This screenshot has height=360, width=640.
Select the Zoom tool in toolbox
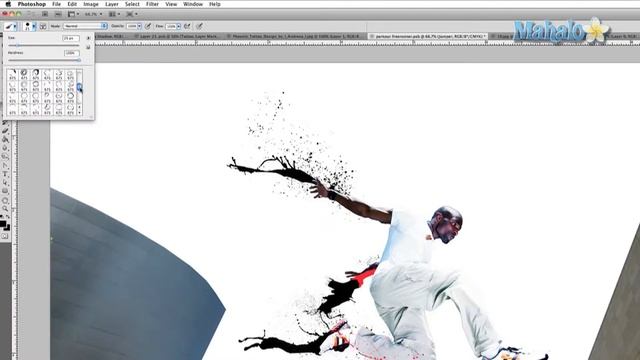5,208
